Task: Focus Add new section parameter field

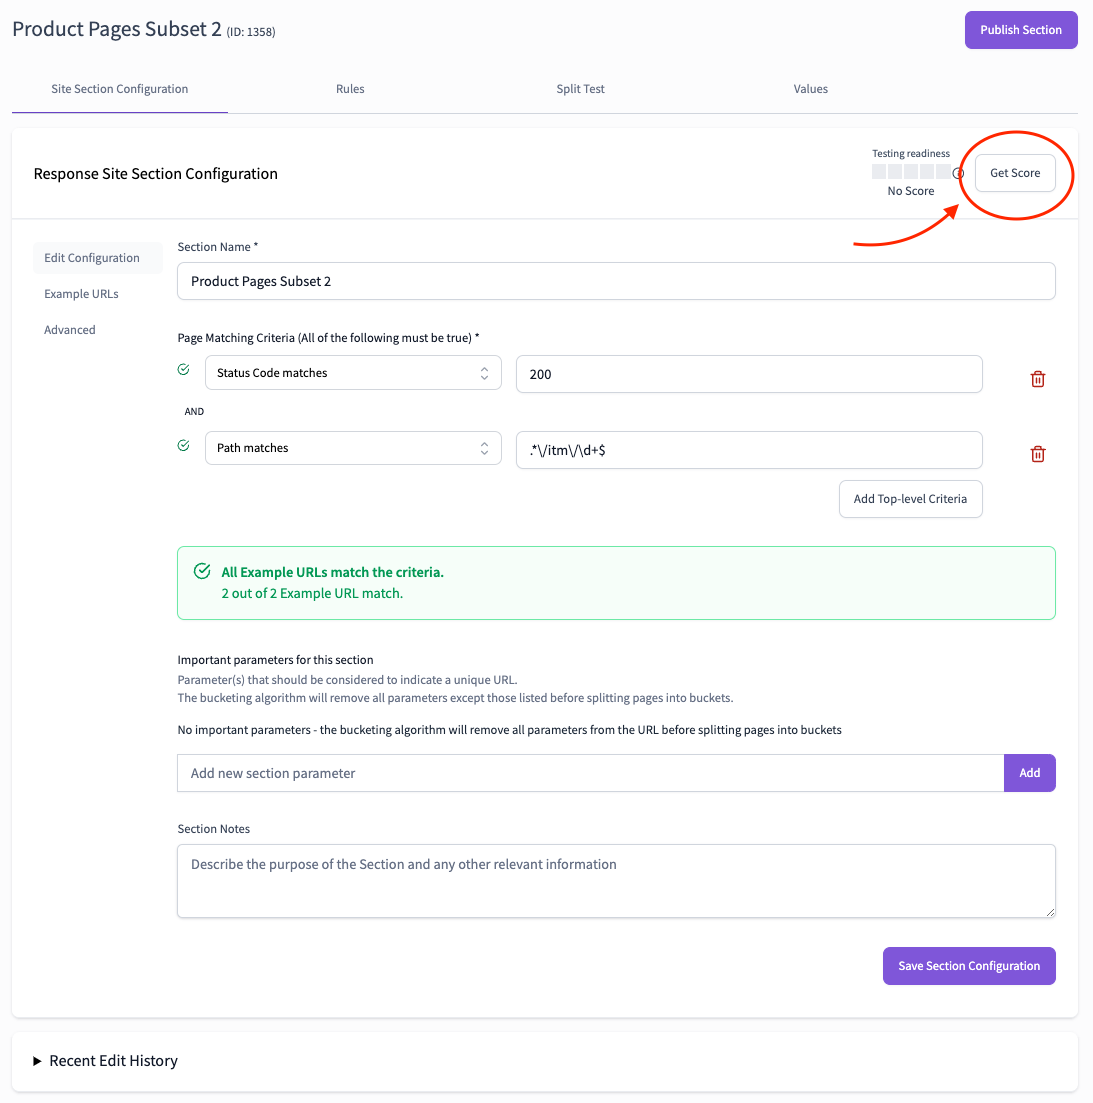Action: 590,773
